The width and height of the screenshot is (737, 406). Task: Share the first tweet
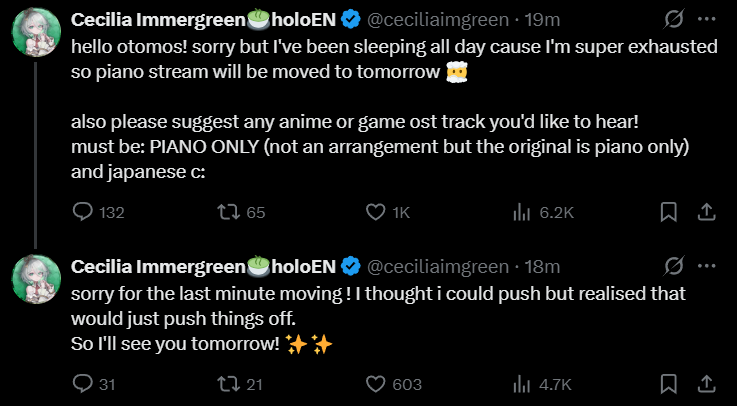tap(705, 212)
